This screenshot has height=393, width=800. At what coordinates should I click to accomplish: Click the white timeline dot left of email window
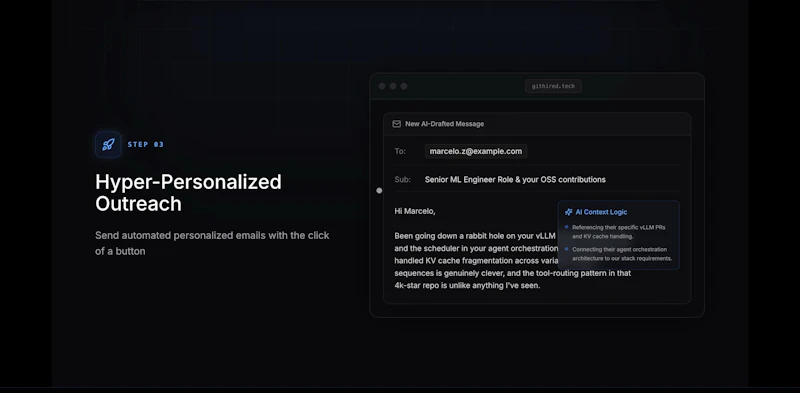[379, 190]
